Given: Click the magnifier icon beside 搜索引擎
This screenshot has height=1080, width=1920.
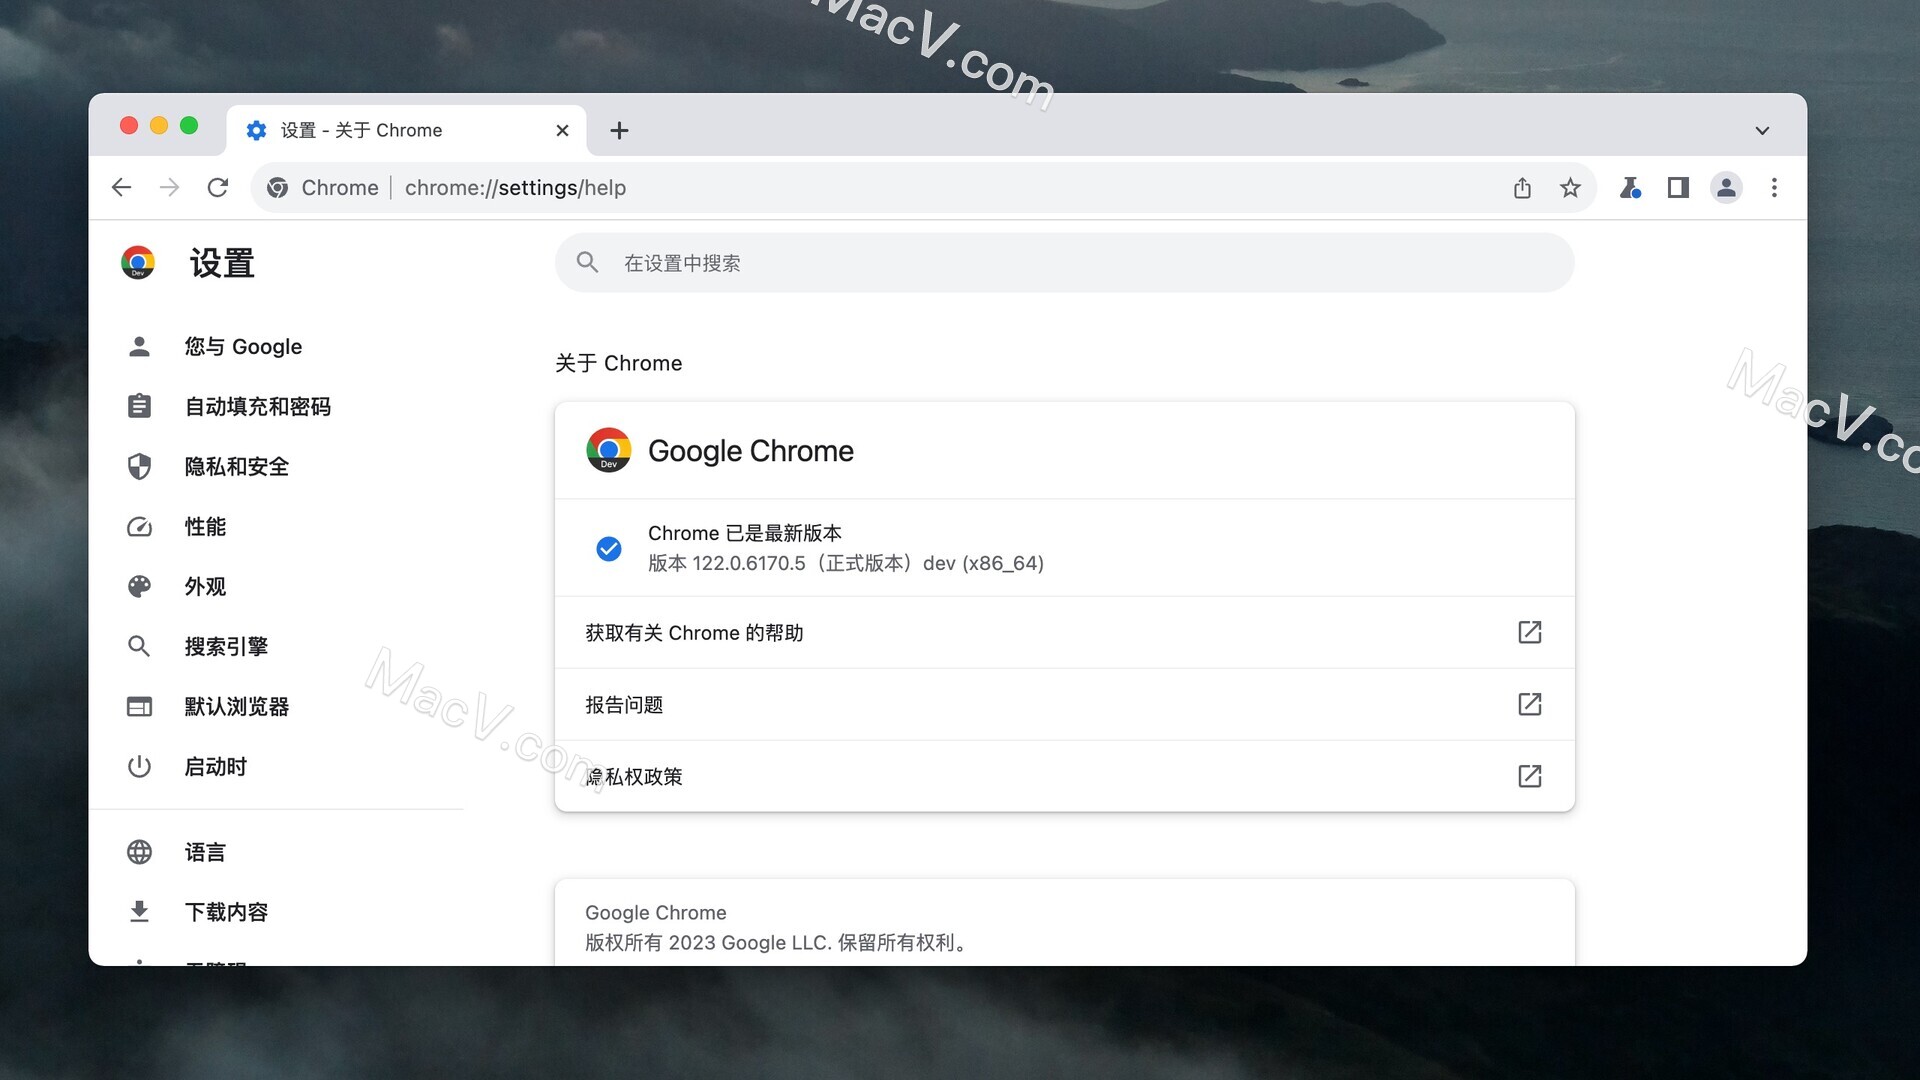Looking at the screenshot, I should [139, 647].
